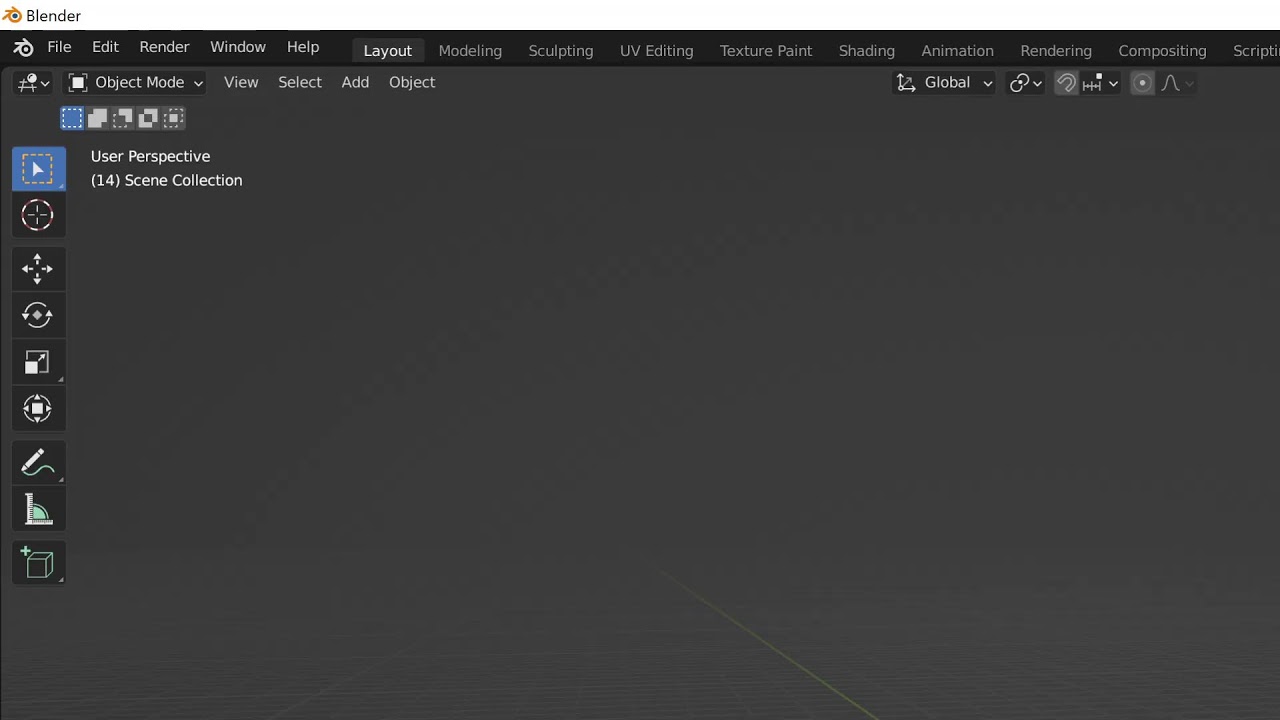Open the File menu

pyautogui.click(x=59, y=47)
